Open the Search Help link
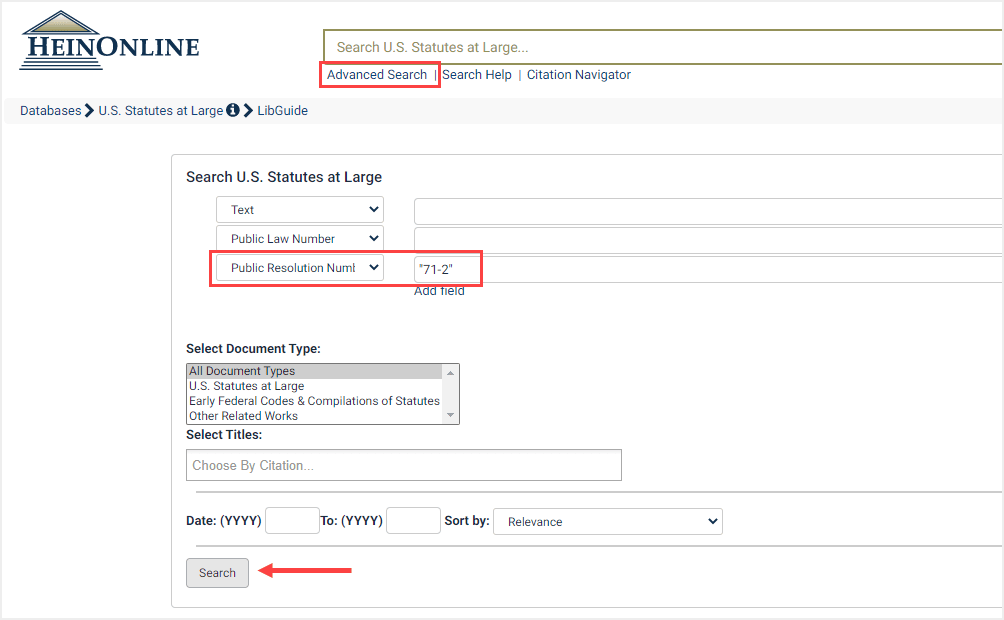This screenshot has width=1004, height=620. click(x=476, y=74)
